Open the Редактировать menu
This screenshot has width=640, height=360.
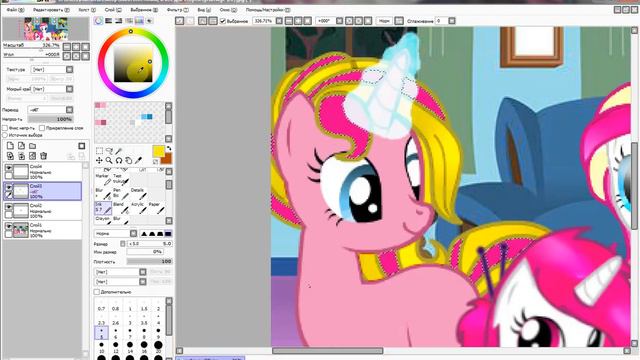(51, 10)
